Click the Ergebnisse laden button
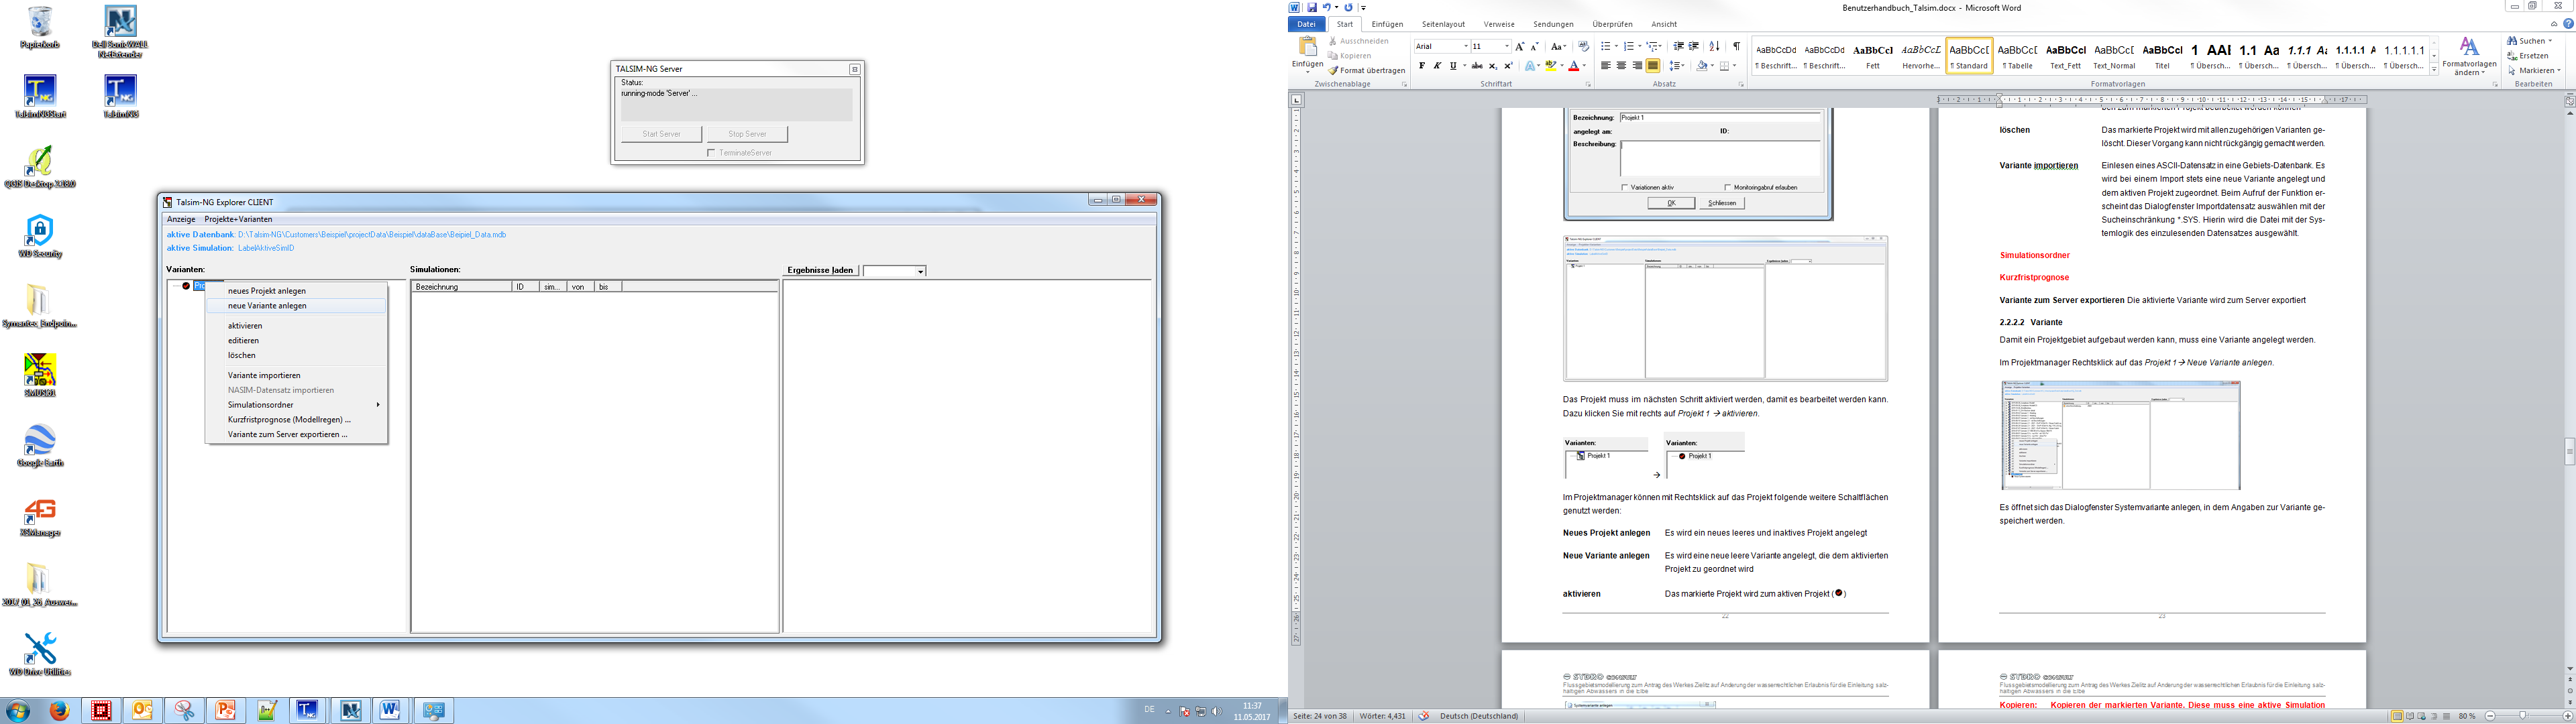Screen dimensions: 2576x724 (820, 270)
